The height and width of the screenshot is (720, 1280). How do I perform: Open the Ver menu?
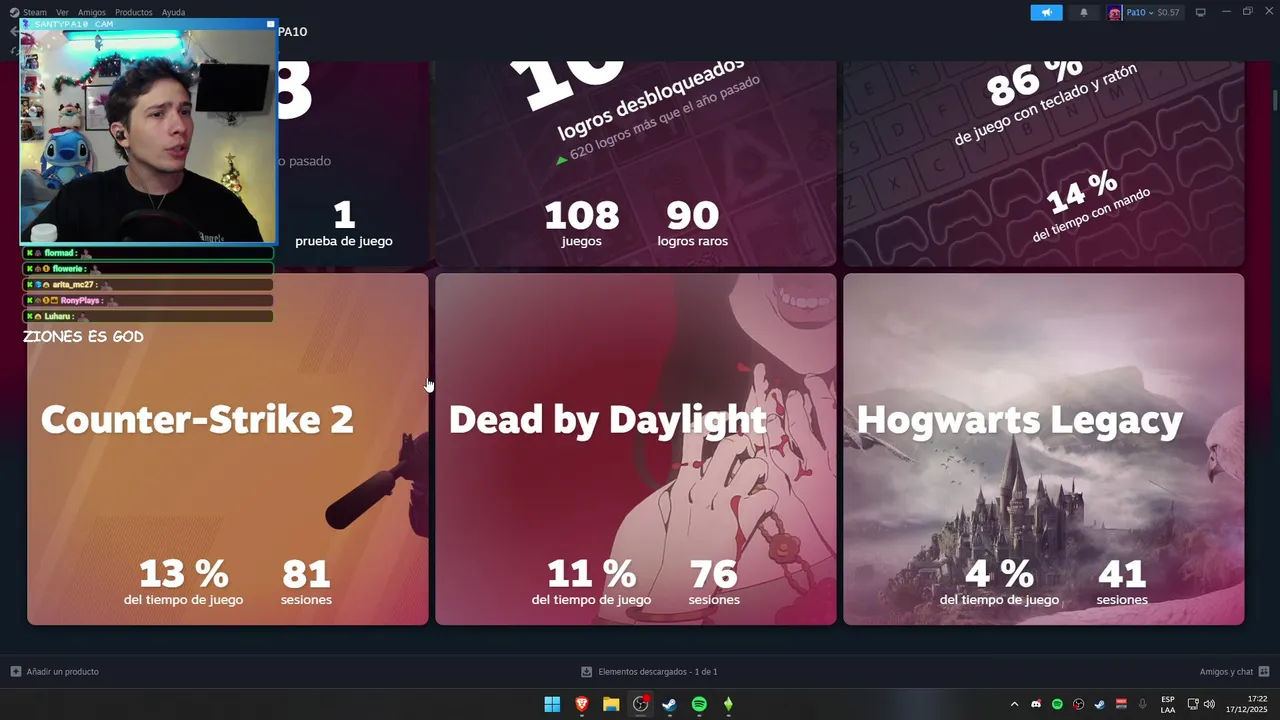[62, 12]
